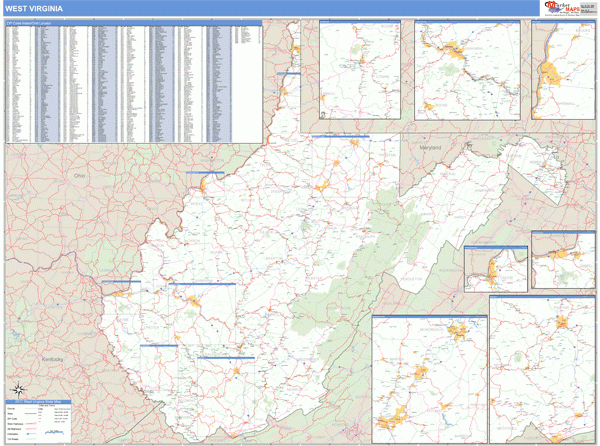The width and height of the screenshot is (600, 446).
Task: Click the Interstates legend line sample
Action: 31,434
